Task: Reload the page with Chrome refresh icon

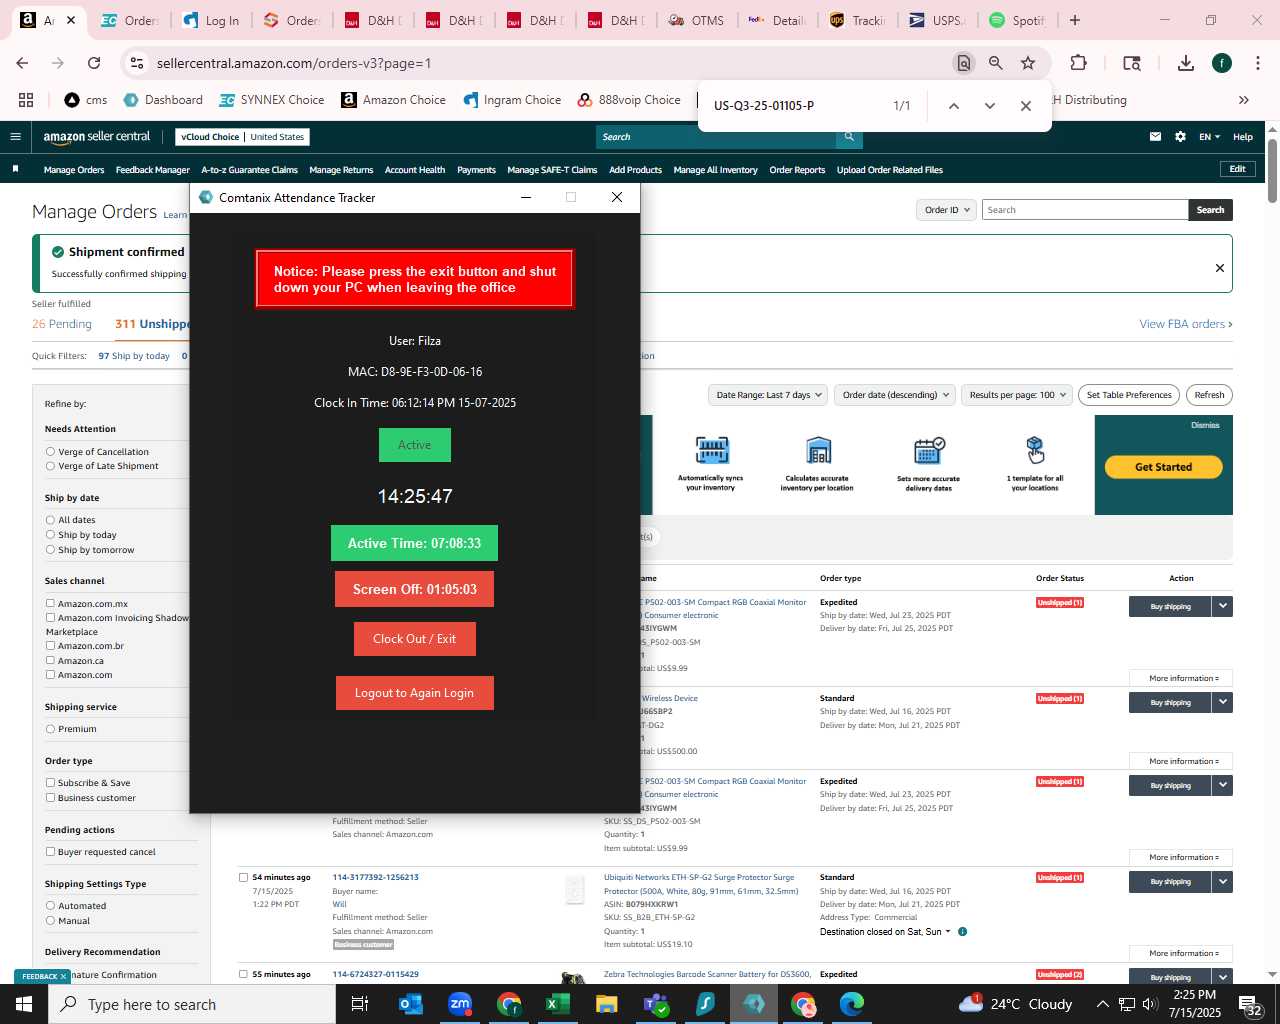Action: click(94, 63)
